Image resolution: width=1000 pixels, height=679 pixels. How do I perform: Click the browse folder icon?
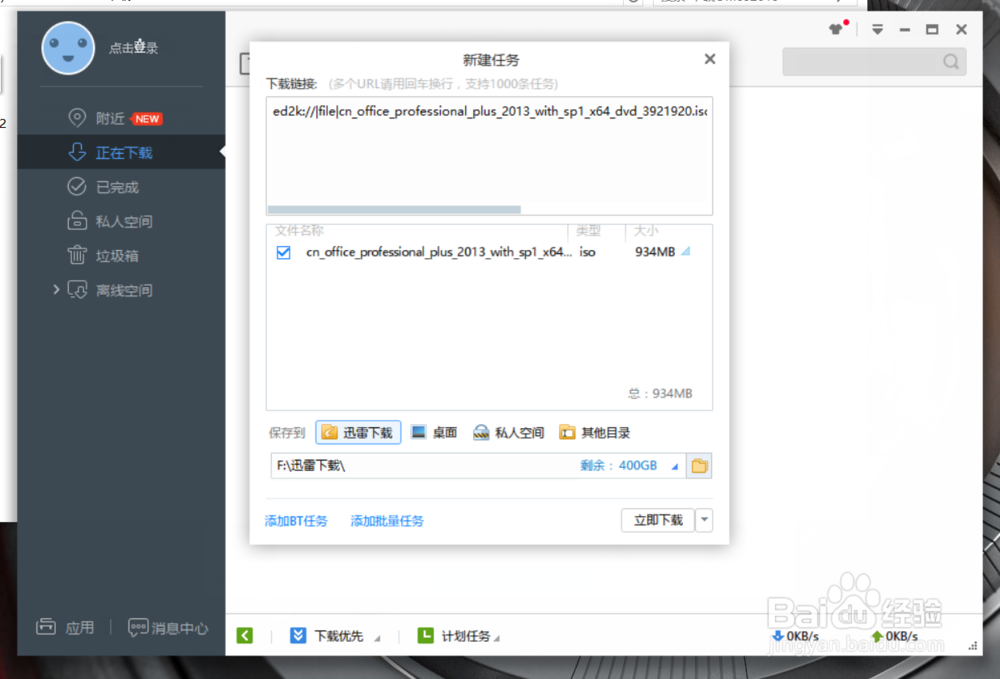coord(699,465)
